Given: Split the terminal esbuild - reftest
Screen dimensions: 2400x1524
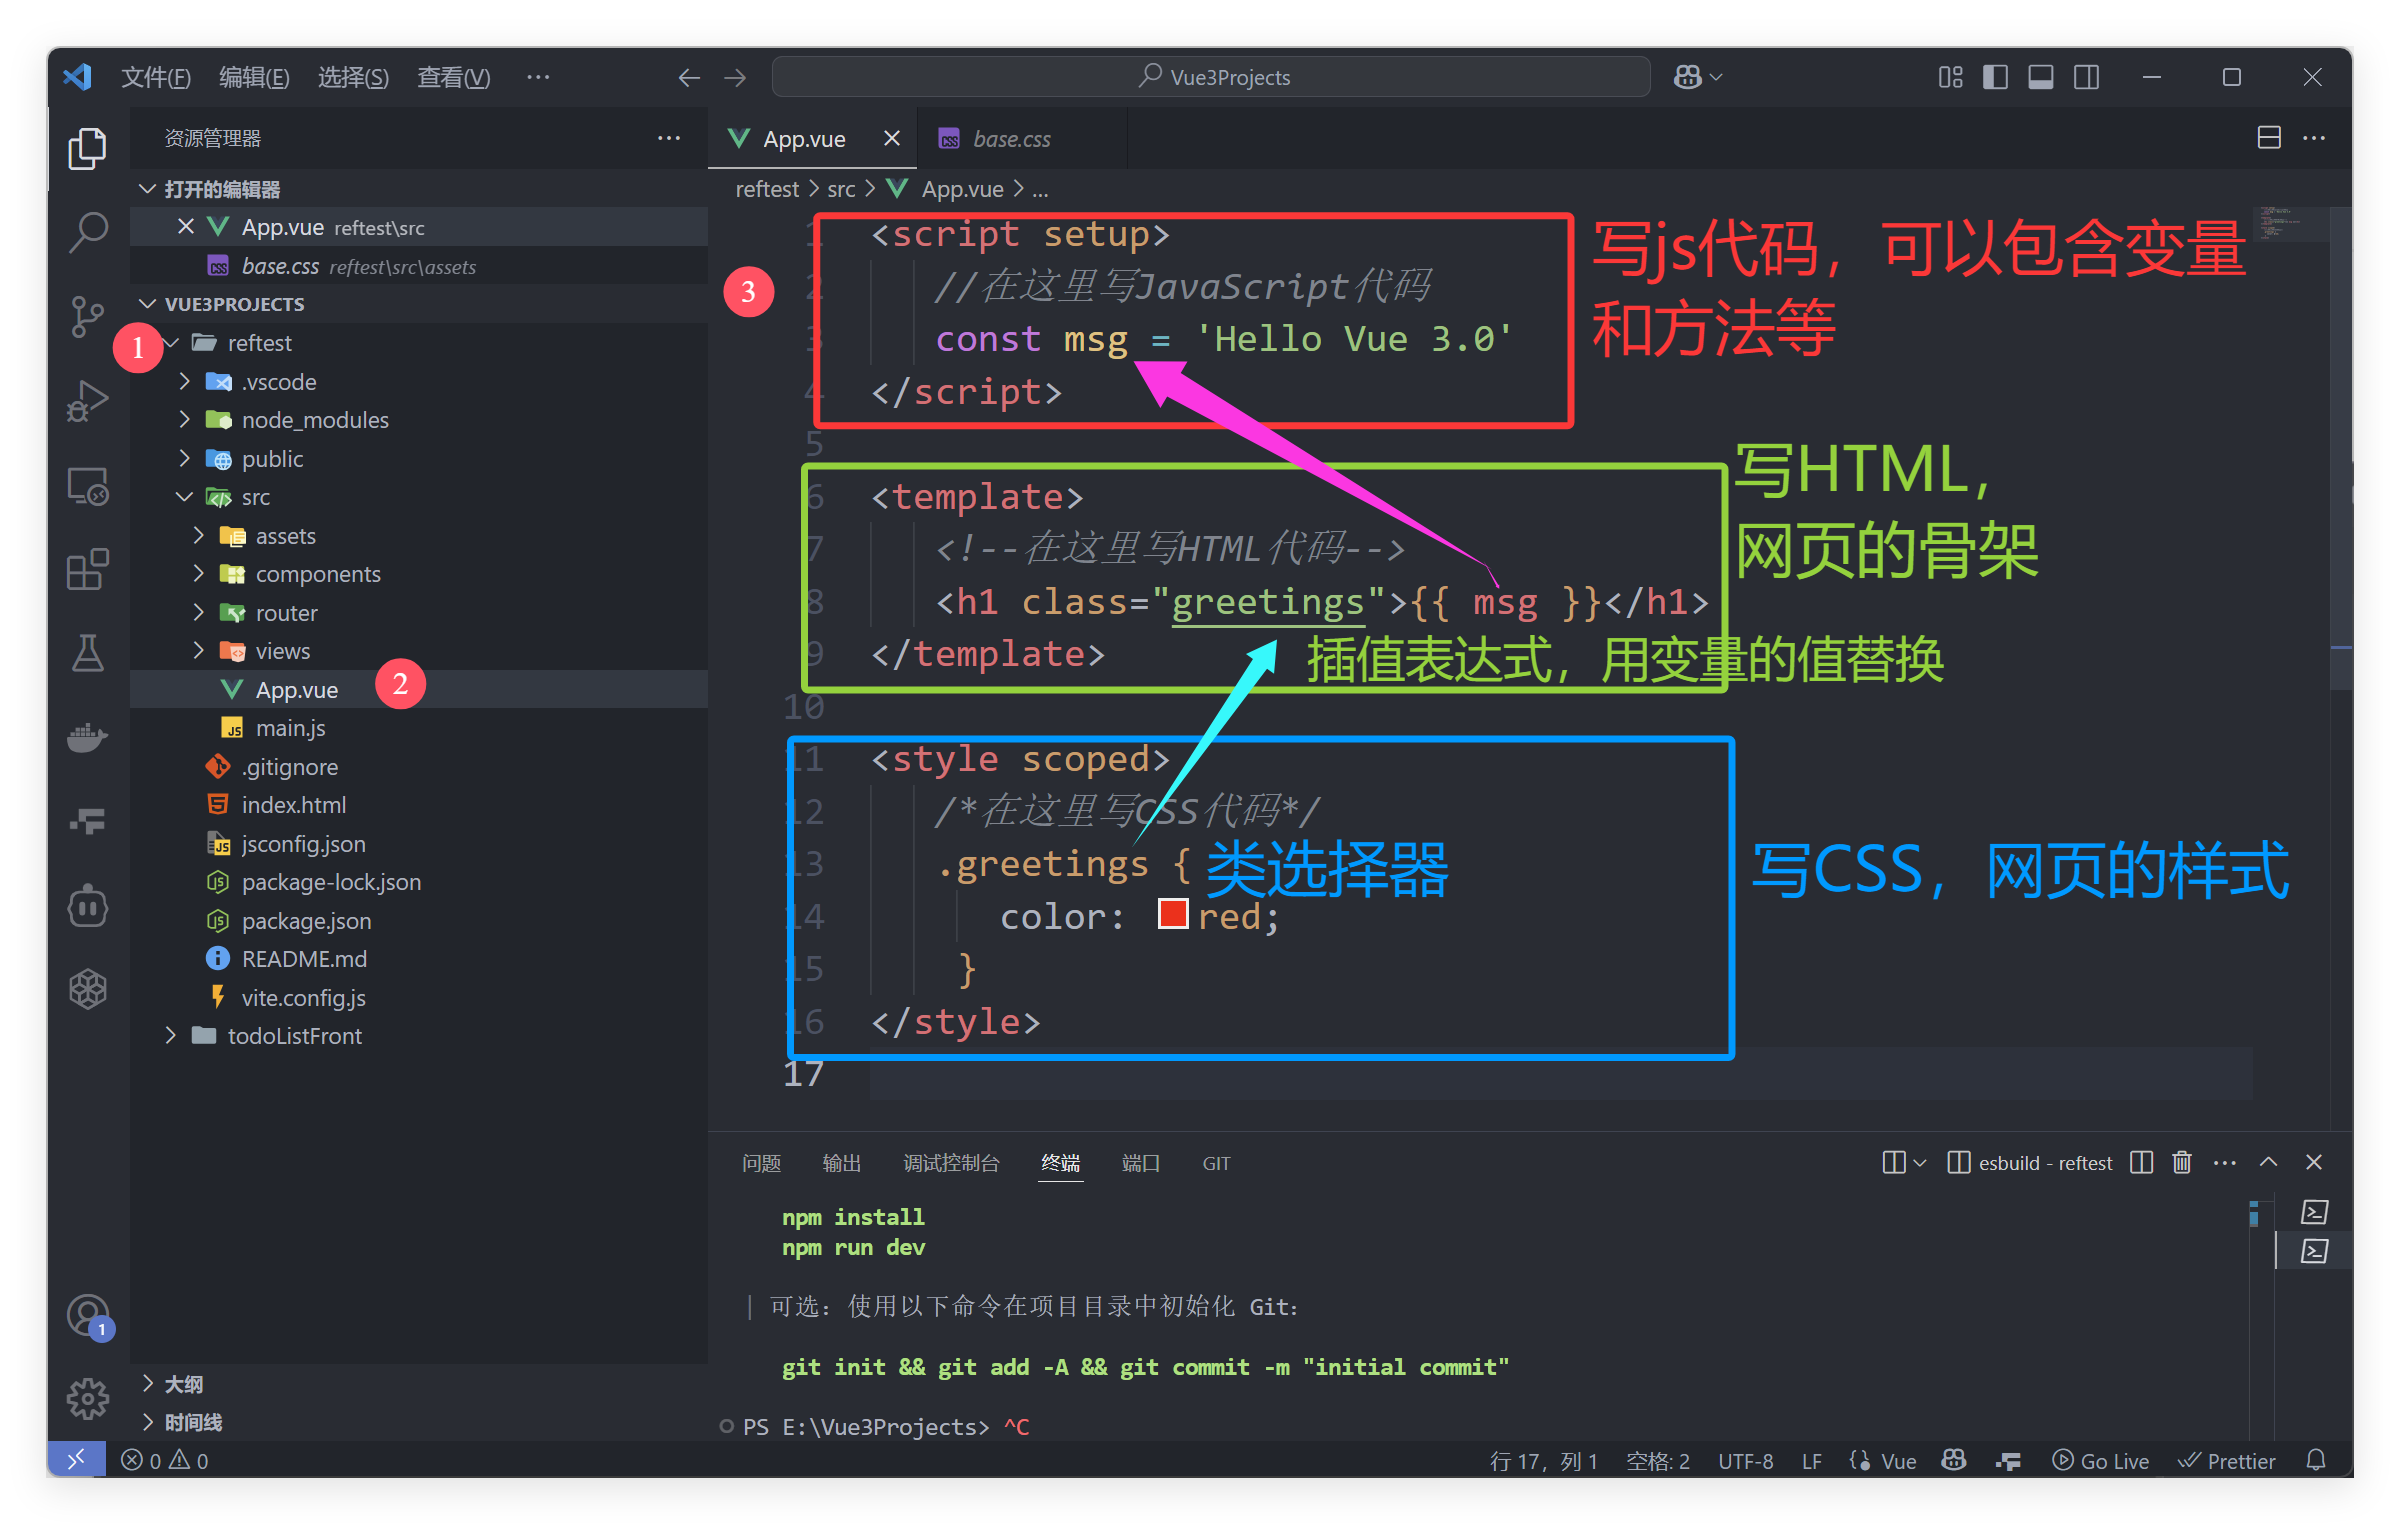Looking at the screenshot, I should [x=2141, y=1162].
